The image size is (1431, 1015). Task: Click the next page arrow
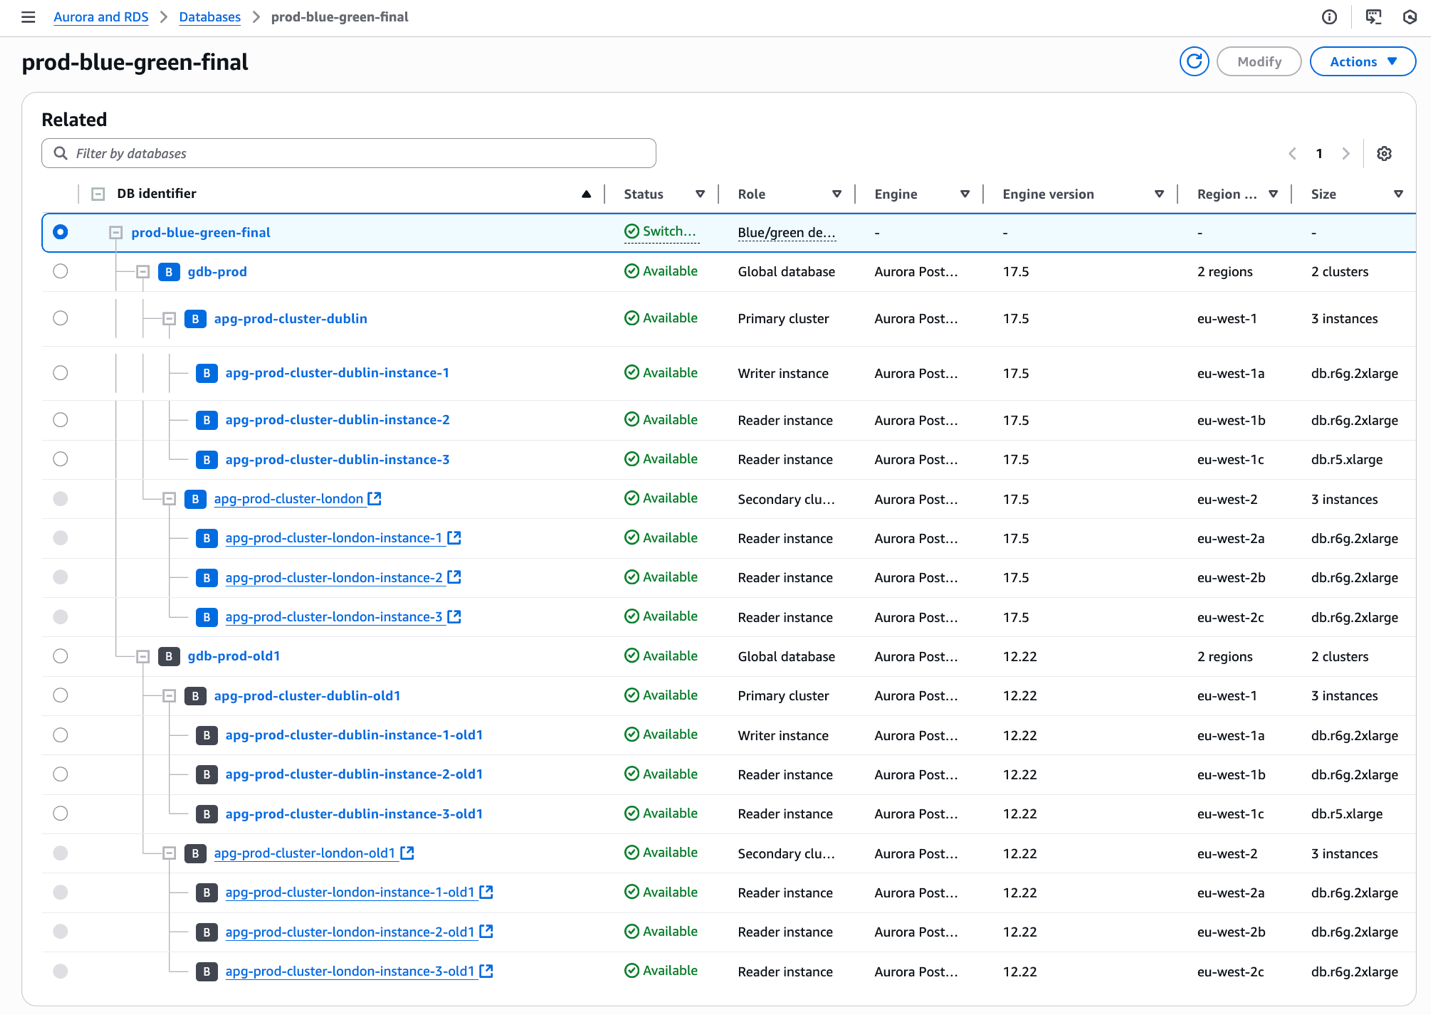click(1346, 154)
